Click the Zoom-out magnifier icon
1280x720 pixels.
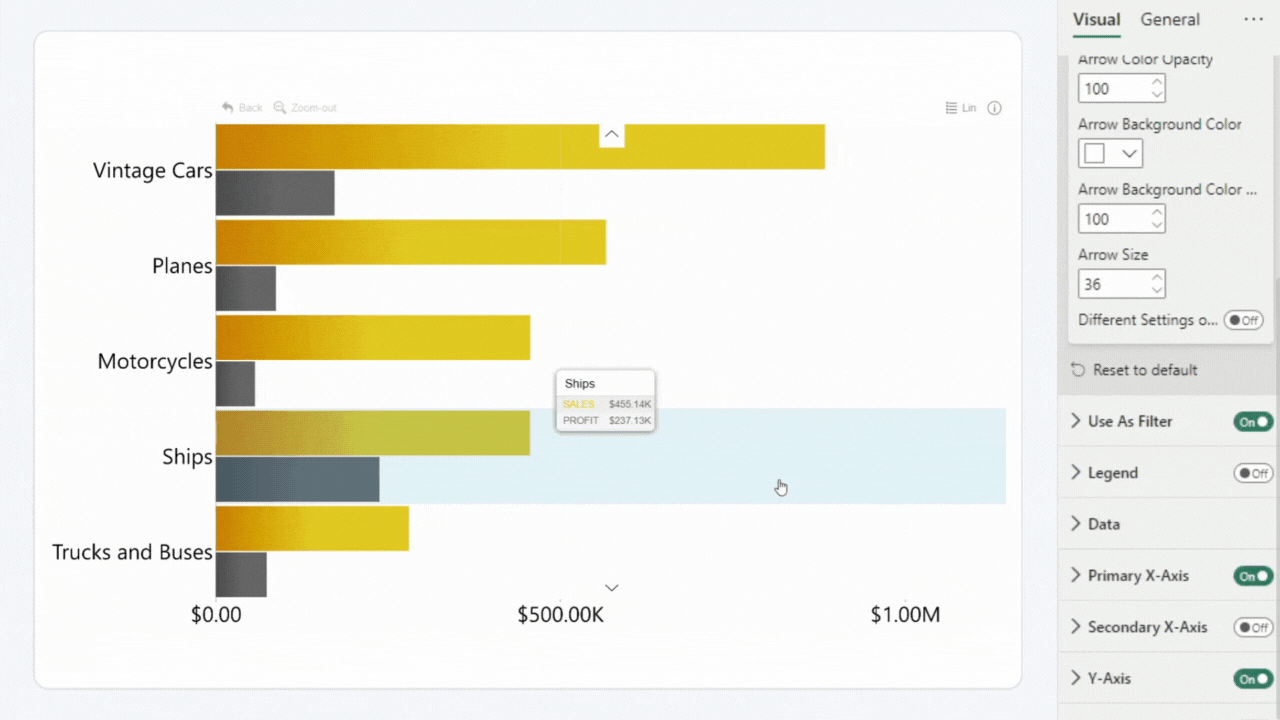pyautogui.click(x=280, y=108)
